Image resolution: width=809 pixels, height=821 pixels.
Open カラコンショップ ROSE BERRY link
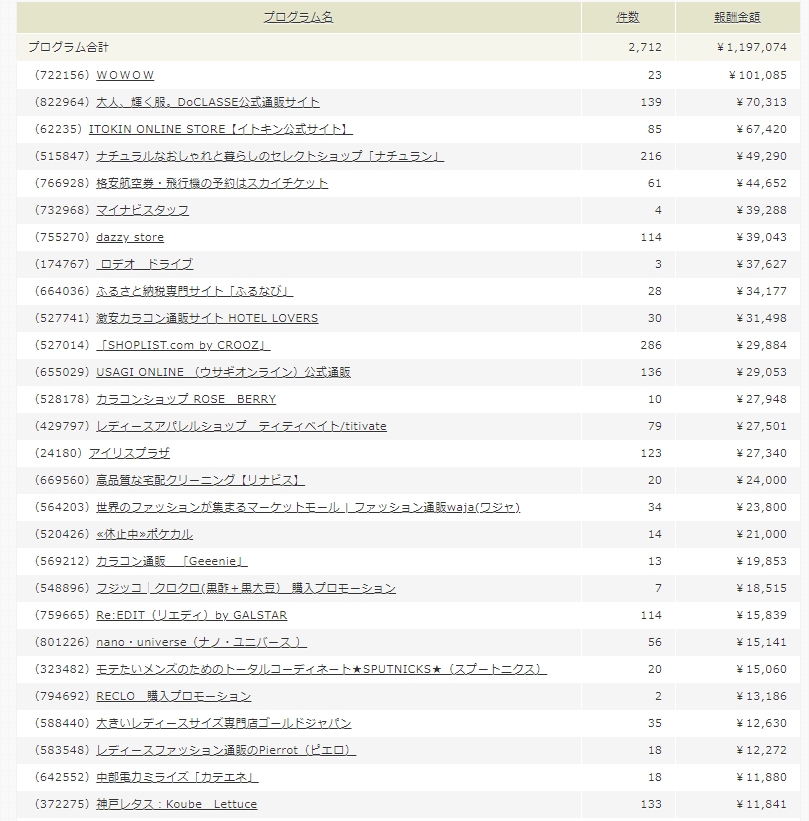186,399
